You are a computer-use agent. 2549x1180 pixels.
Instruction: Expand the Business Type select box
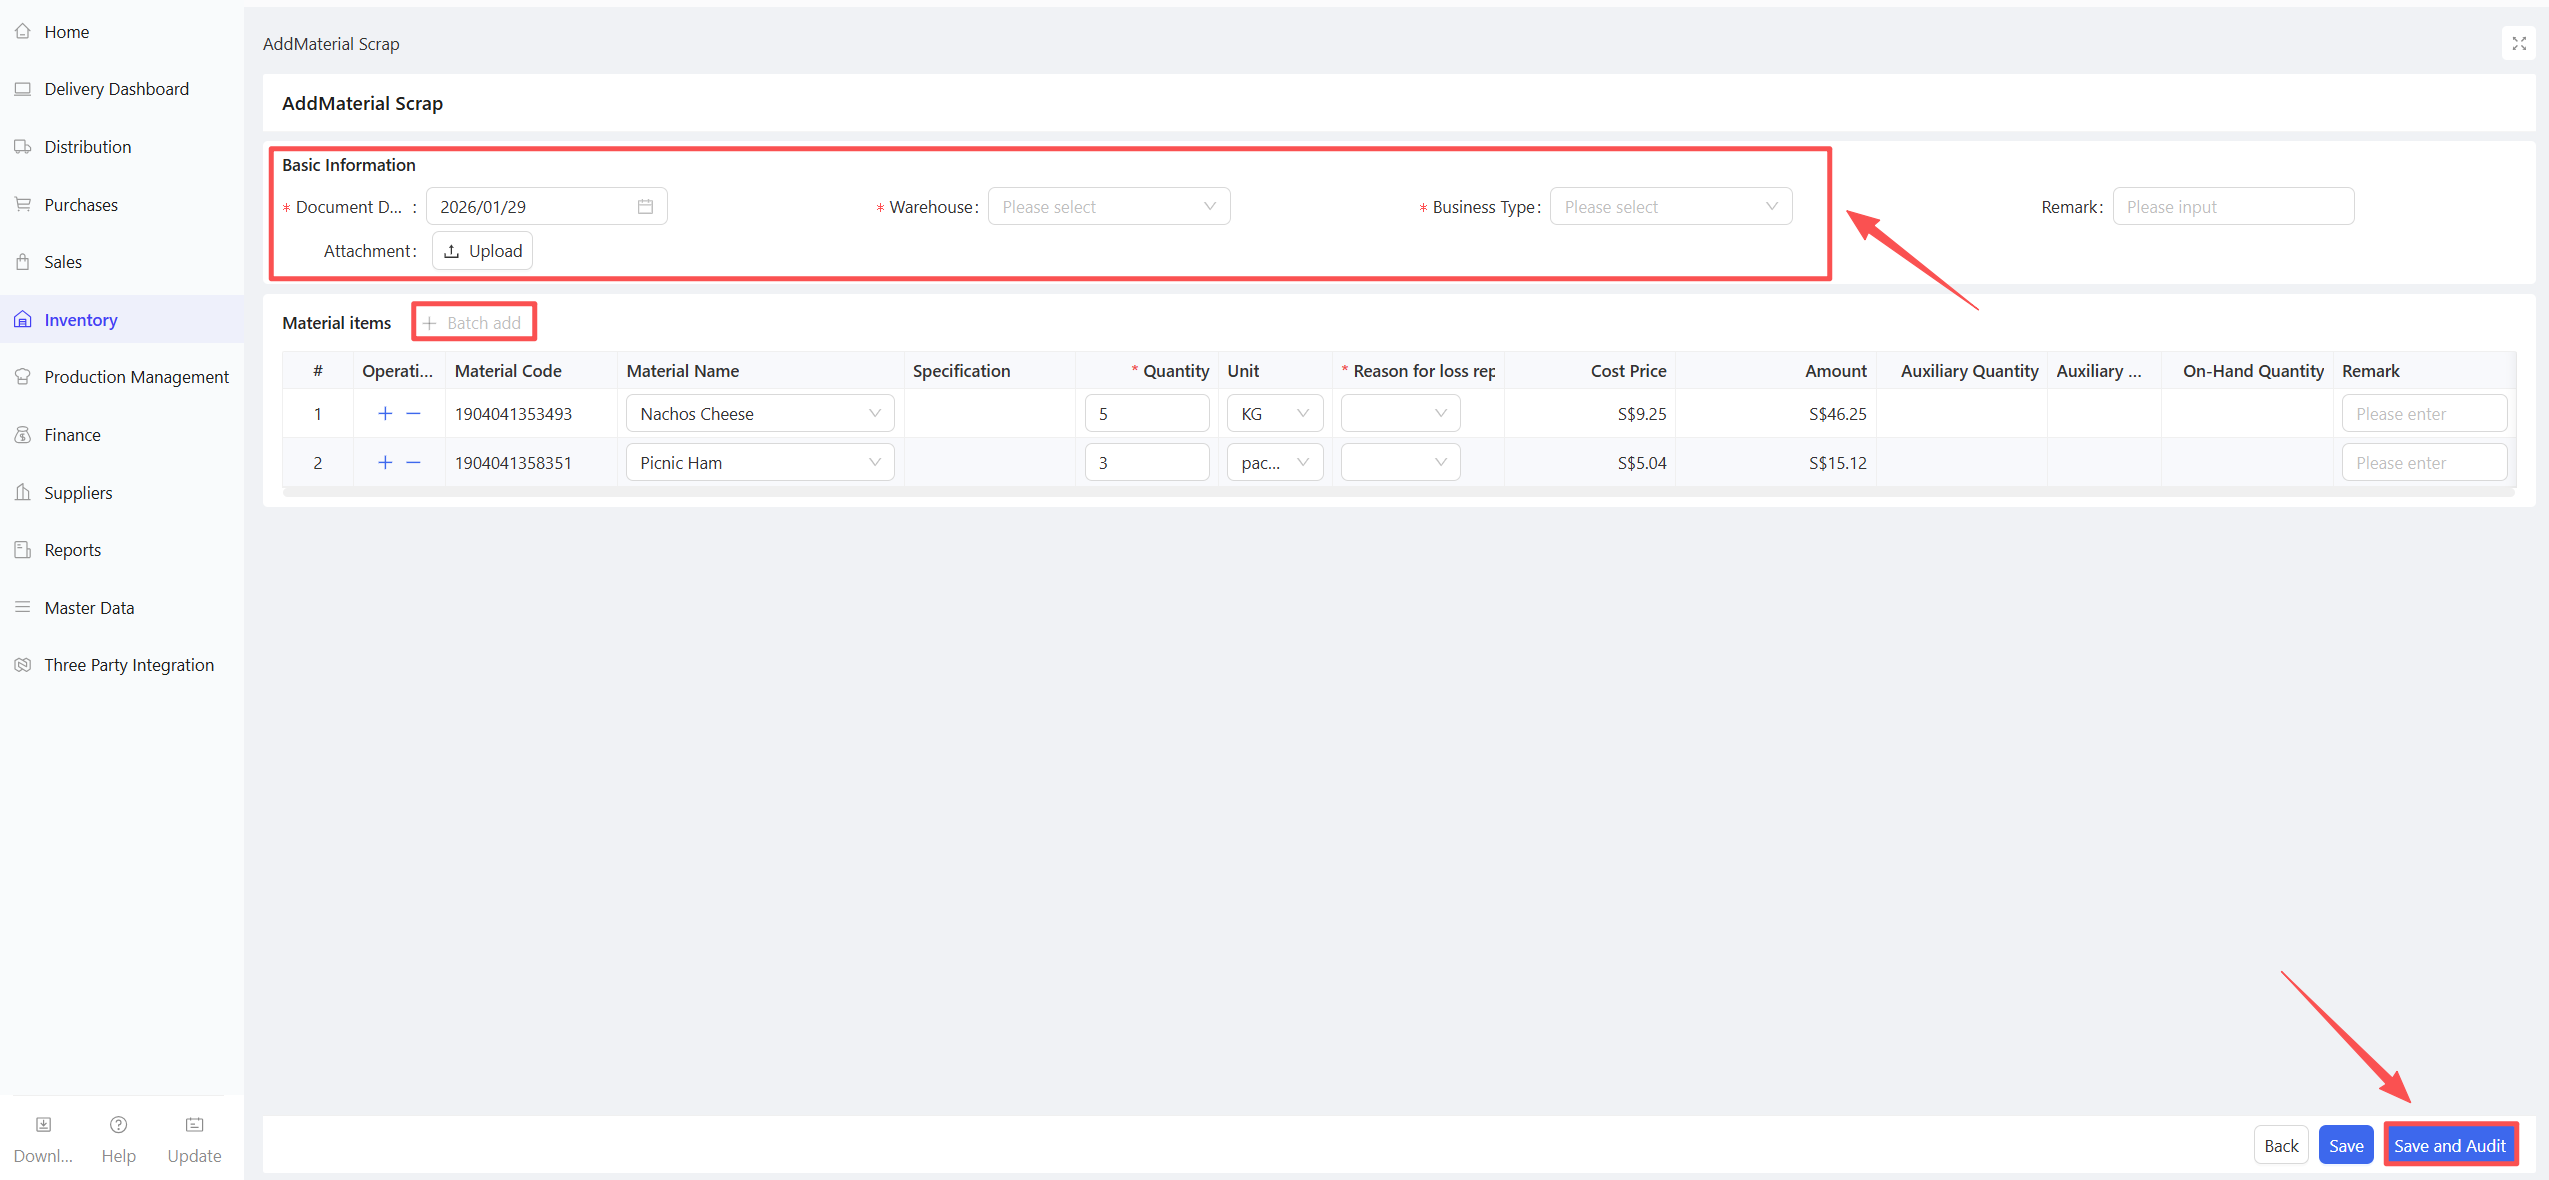(1670, 207)
